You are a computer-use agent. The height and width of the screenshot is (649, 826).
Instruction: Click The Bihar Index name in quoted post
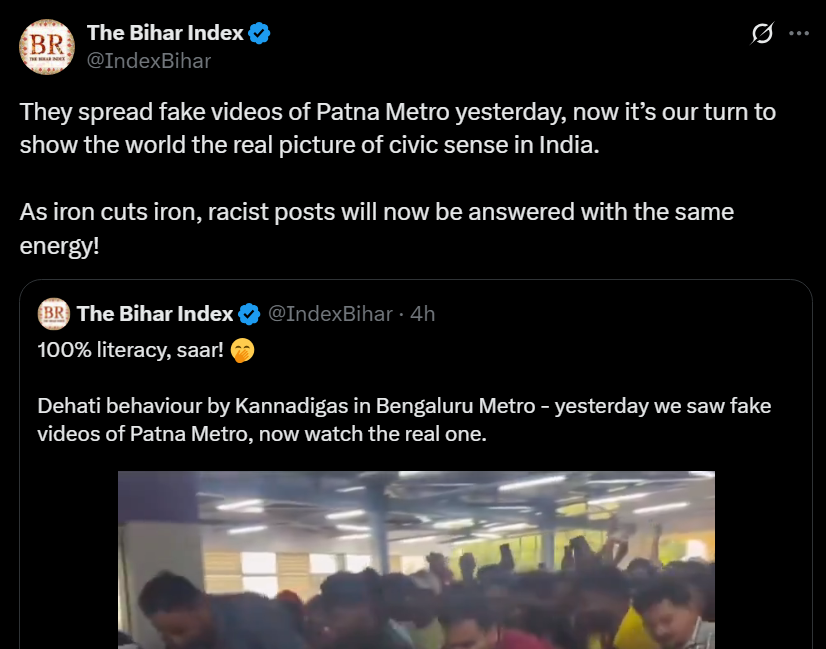point(154,314)
